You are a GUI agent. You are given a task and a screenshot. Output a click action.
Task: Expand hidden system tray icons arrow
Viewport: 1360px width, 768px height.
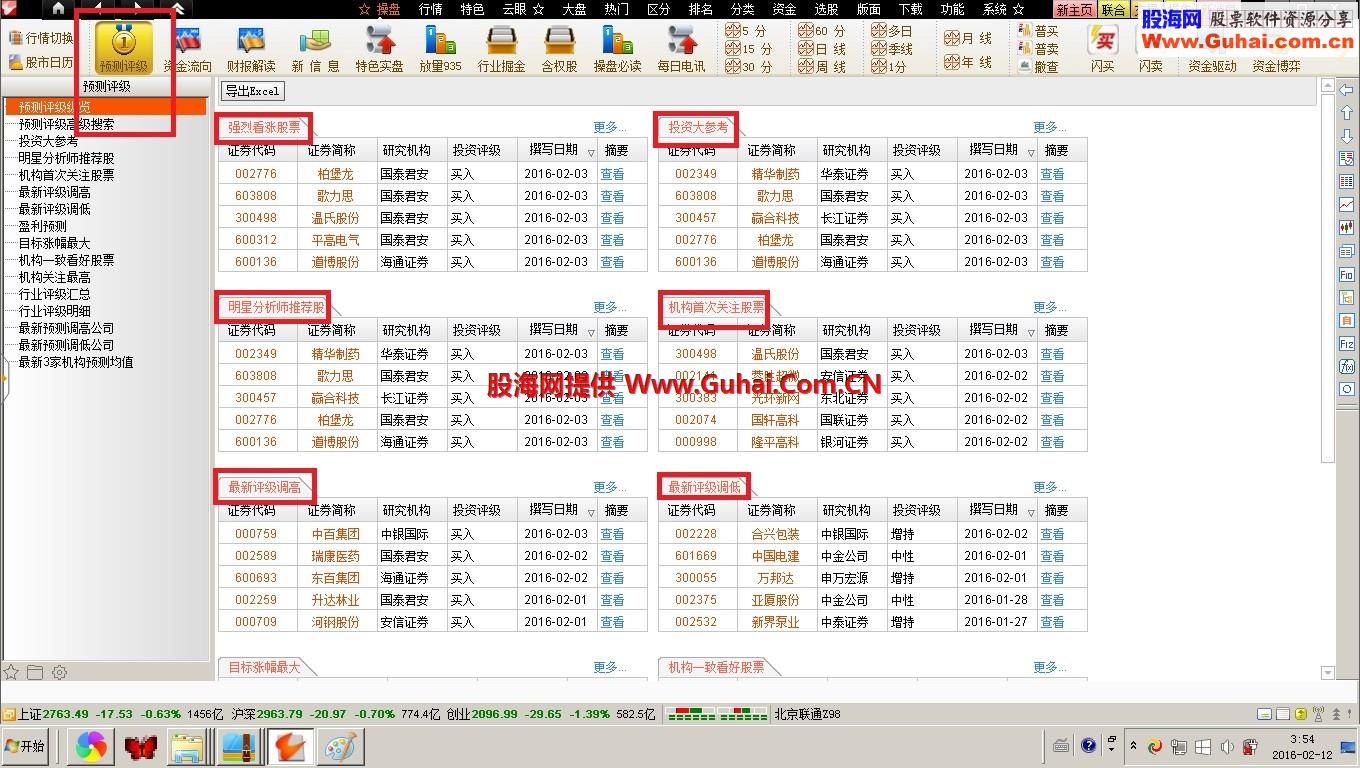click(x=1133, y=746)
